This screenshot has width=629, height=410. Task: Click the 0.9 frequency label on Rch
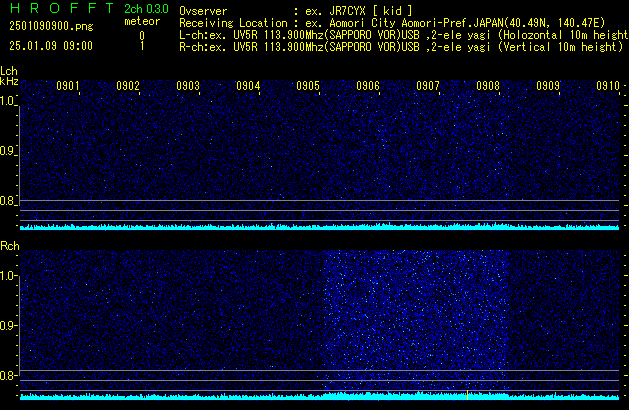coord(7,326)
